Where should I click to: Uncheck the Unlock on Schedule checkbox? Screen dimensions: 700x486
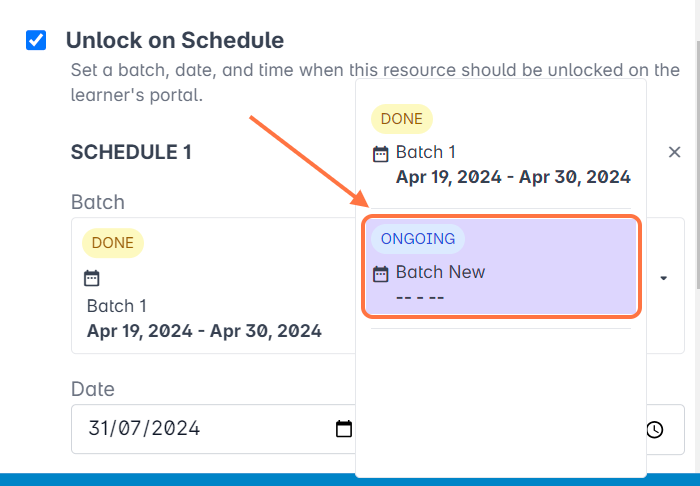[36, 41]
